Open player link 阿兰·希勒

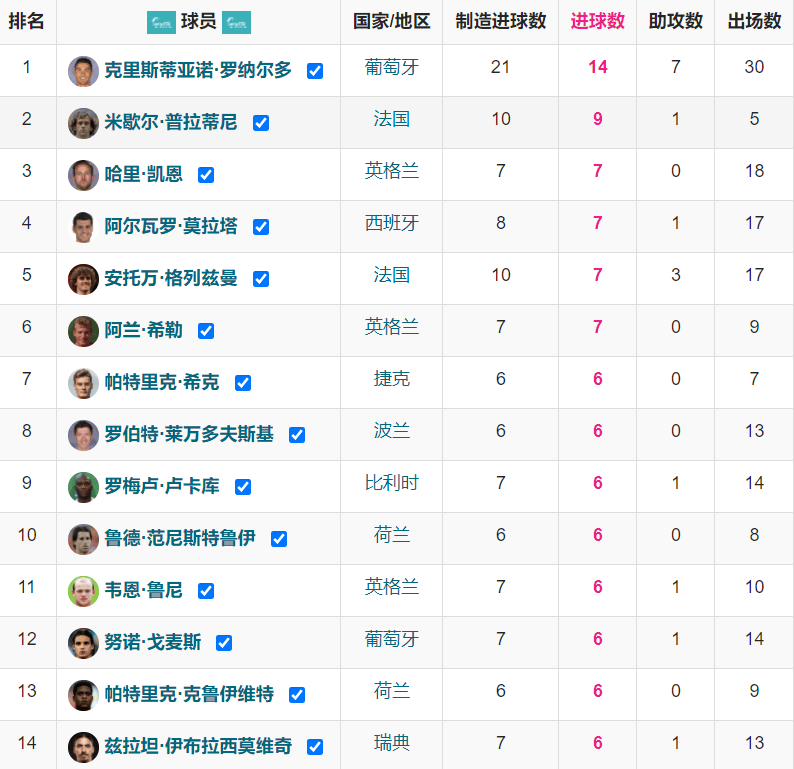[143, 331]
